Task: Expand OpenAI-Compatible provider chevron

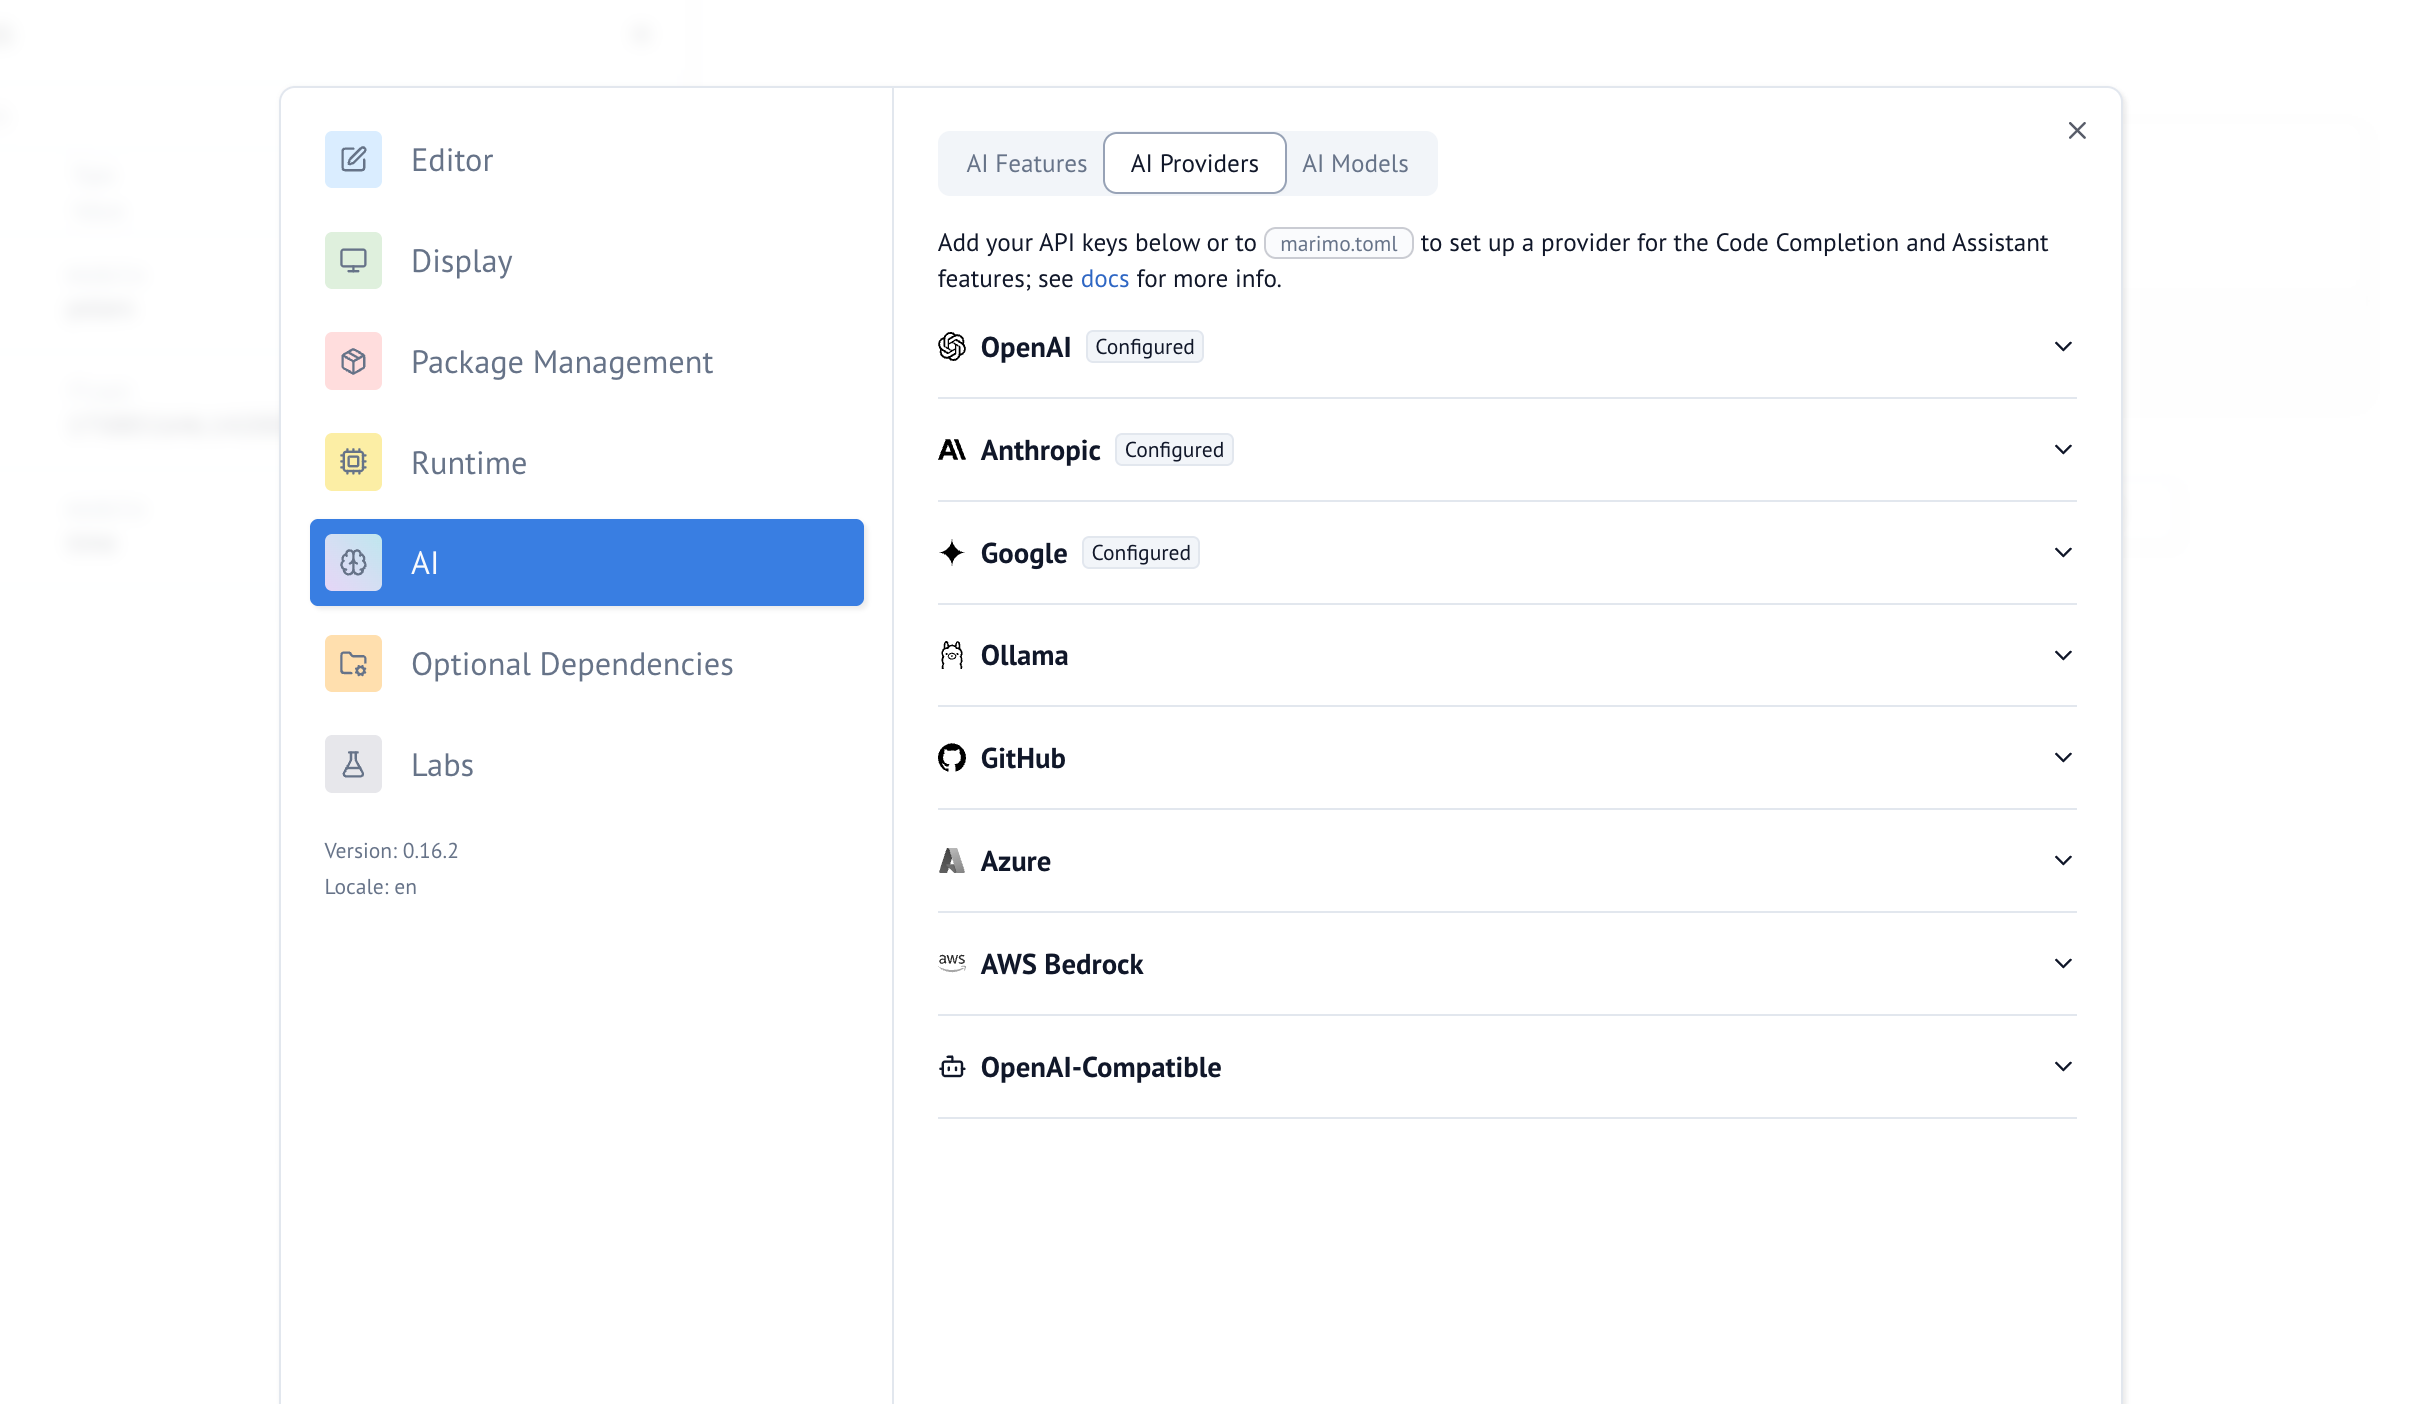Action: click(2062, 1067)
